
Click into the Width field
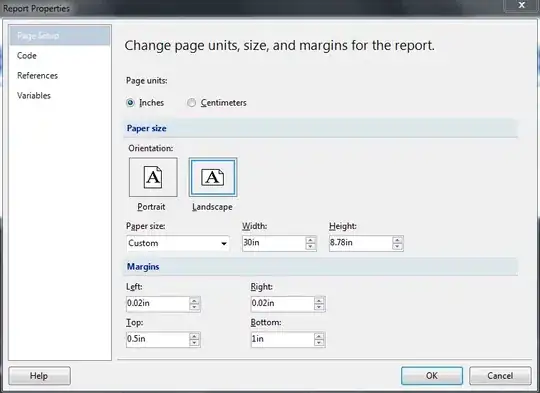274,243
